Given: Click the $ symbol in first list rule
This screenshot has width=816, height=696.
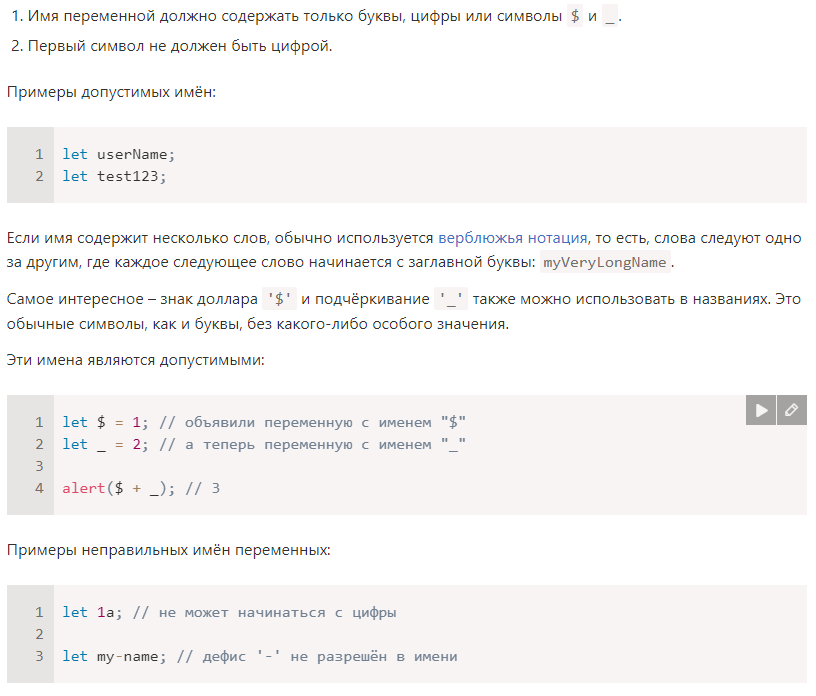Looking at the screenshot, I should (x=575, y=17).
